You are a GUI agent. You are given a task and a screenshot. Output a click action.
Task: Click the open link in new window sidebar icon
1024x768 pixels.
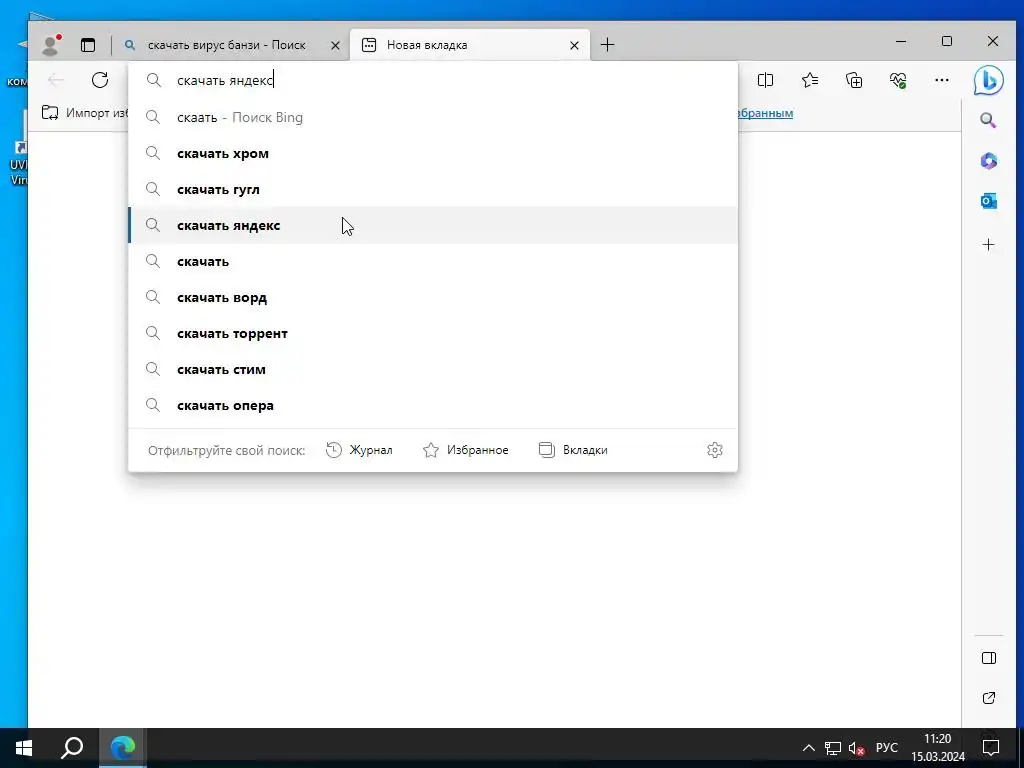click(x=989, y=698)
